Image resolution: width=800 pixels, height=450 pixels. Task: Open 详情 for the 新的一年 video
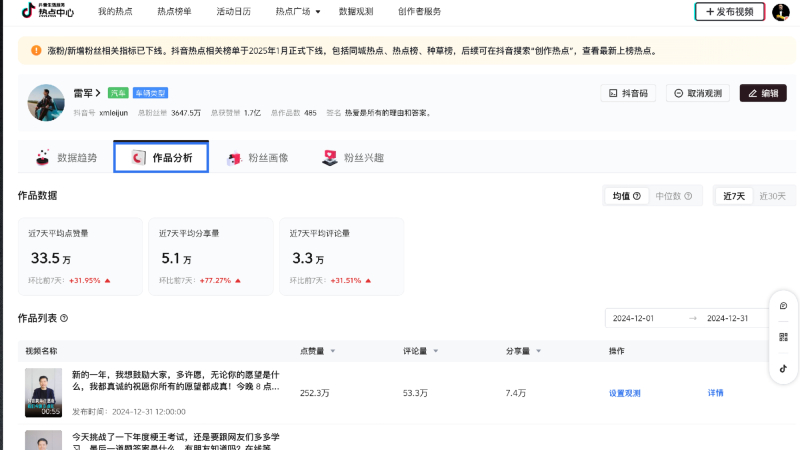[x=715, y=392]
